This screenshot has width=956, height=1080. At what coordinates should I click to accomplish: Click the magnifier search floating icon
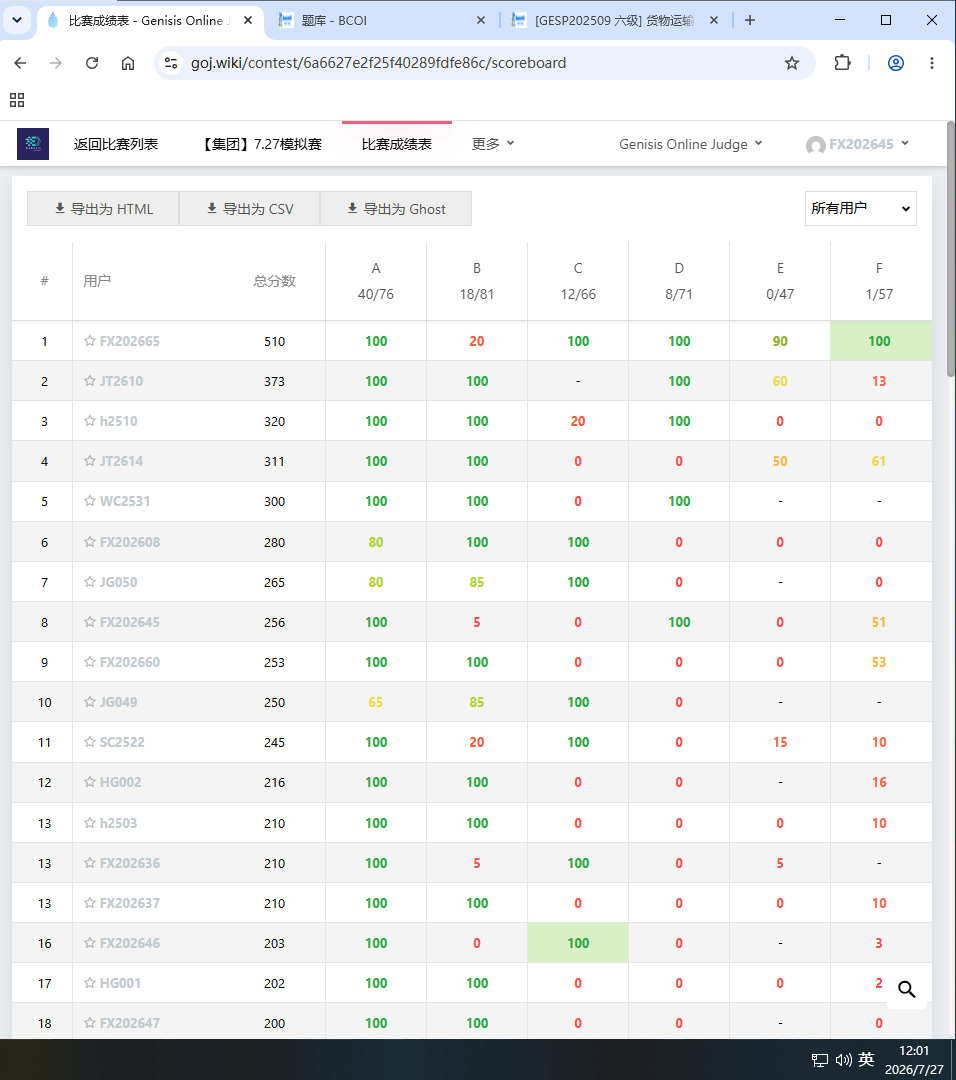pyautogui.click(x=906, y=990)
